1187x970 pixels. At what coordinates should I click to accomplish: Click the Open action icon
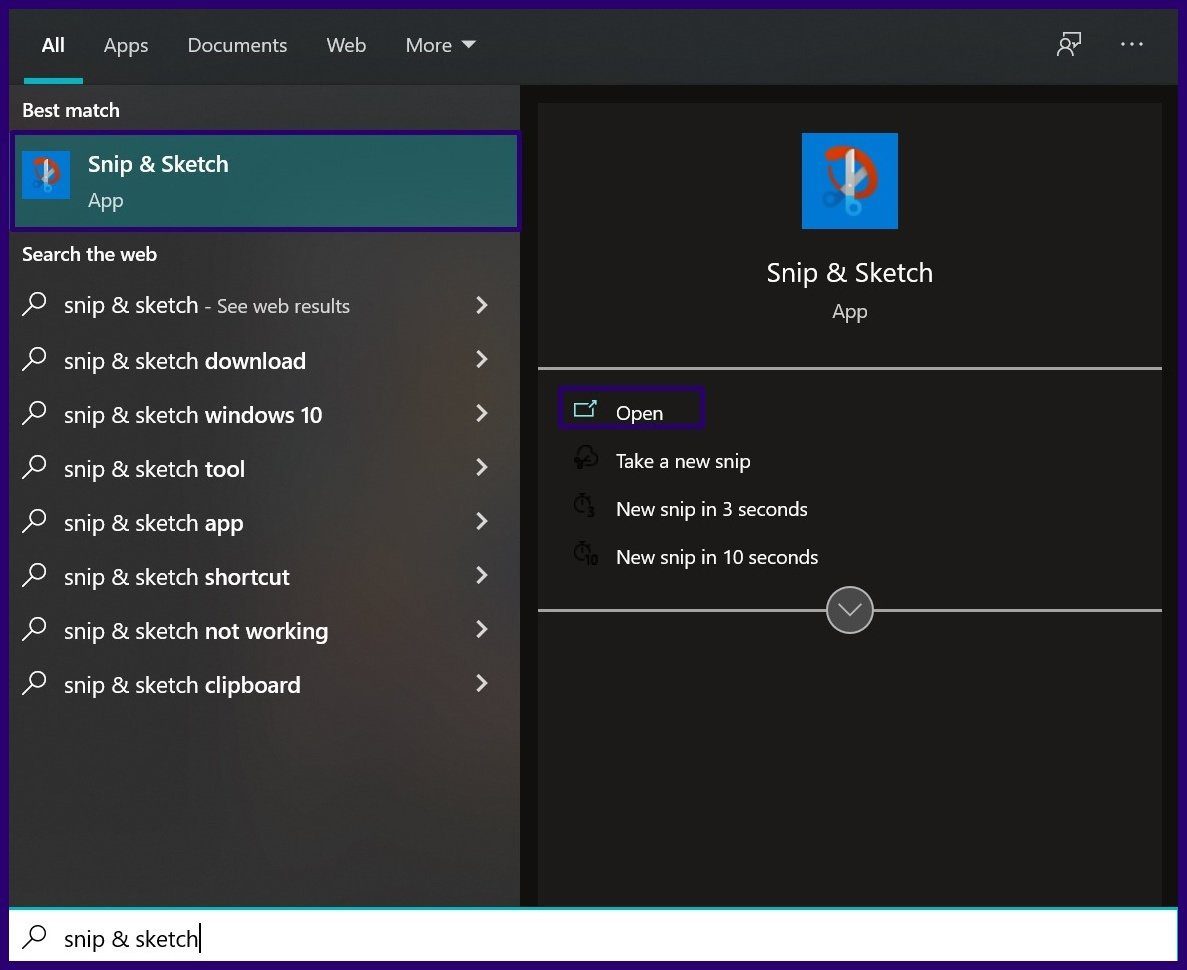(x=585, y=410)
